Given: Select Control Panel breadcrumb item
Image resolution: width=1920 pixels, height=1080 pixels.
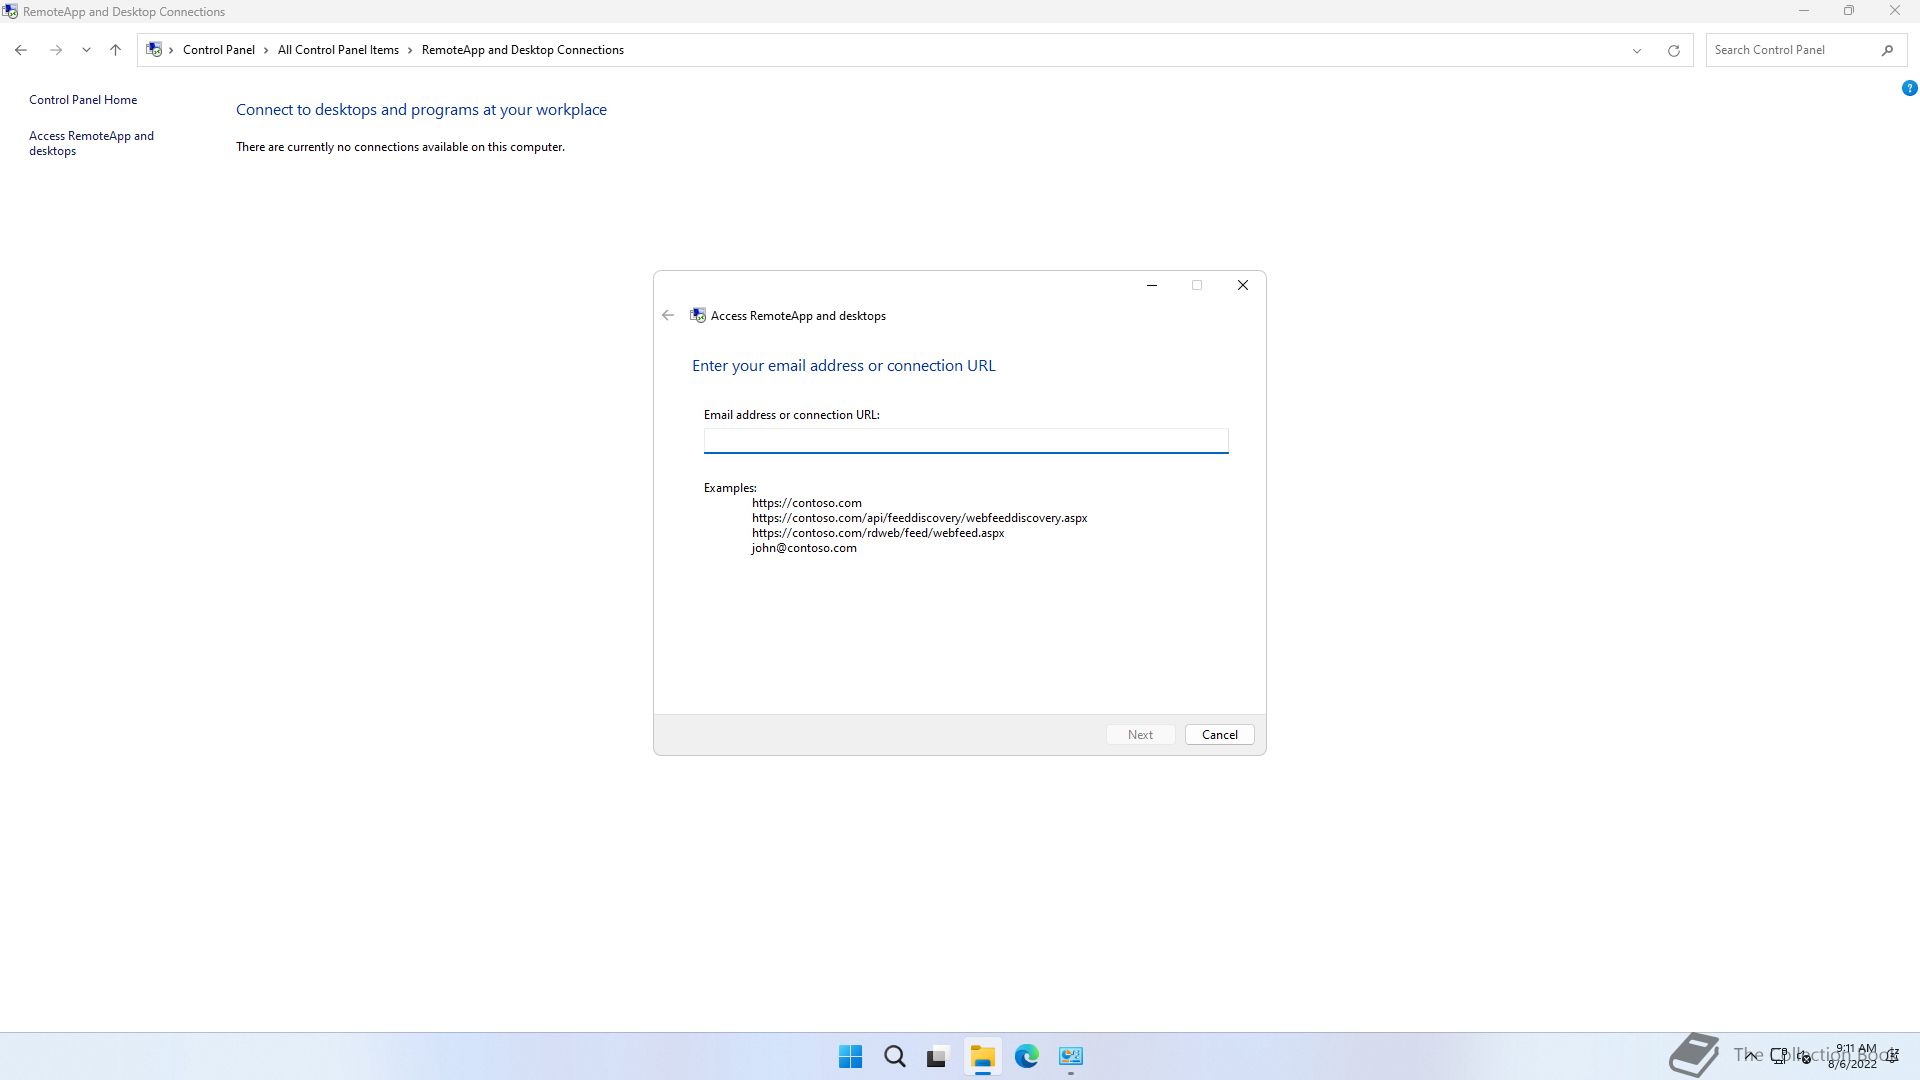Looking at the screenshot, I should (x=218, y=50).
